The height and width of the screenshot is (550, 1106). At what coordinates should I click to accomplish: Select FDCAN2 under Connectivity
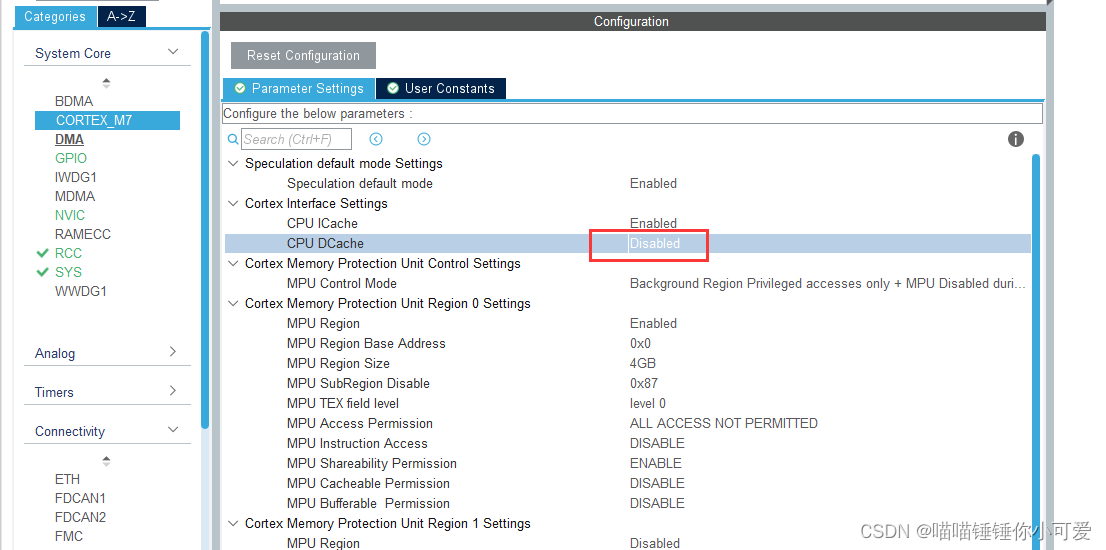(x=80, y=518)
